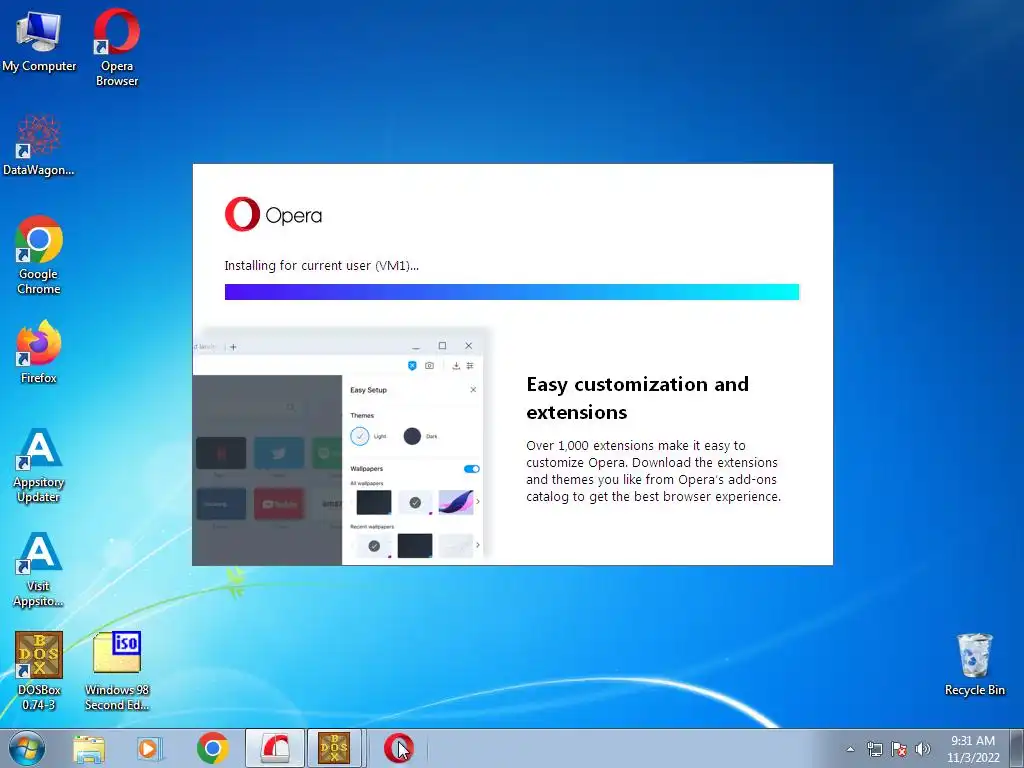Open the Action Center flag icon
This screenshot has height=768, width=1024.
(899, 749)
